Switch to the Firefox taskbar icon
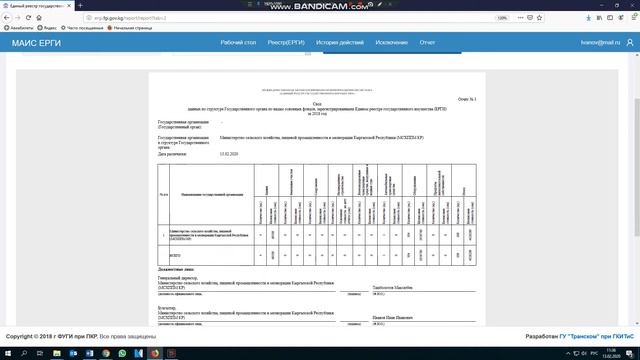The width and height of the screenshot is (640, 360). (155, 353)
